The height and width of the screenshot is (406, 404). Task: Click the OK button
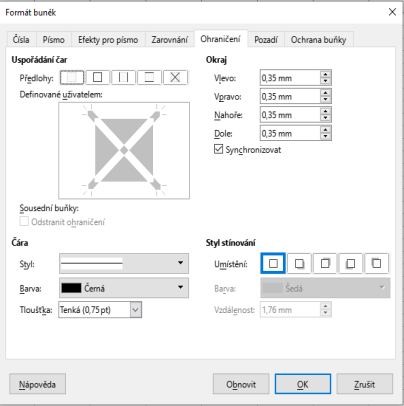coord(303,384)
